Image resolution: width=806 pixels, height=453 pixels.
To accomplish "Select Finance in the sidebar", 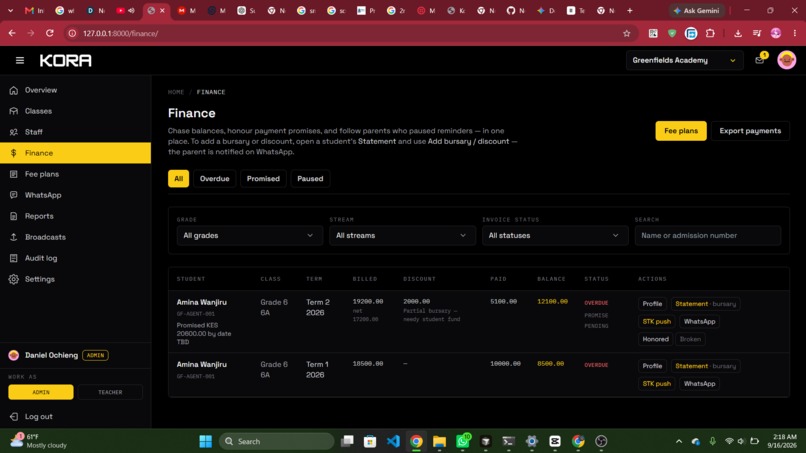I will pyautogui.click(x=76, y=153).
